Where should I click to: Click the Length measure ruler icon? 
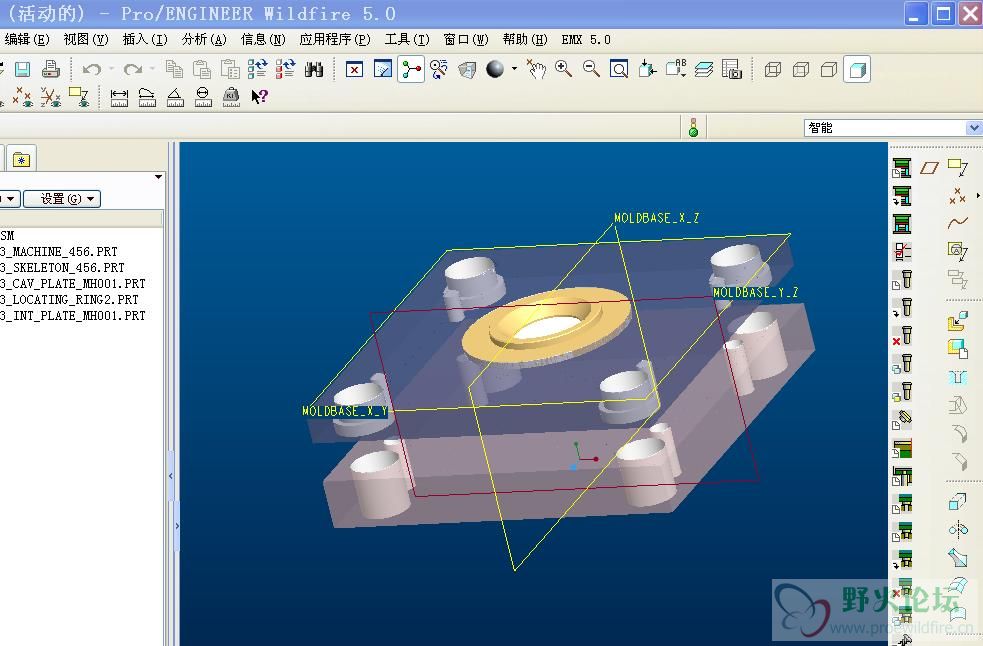coord(147,97)
